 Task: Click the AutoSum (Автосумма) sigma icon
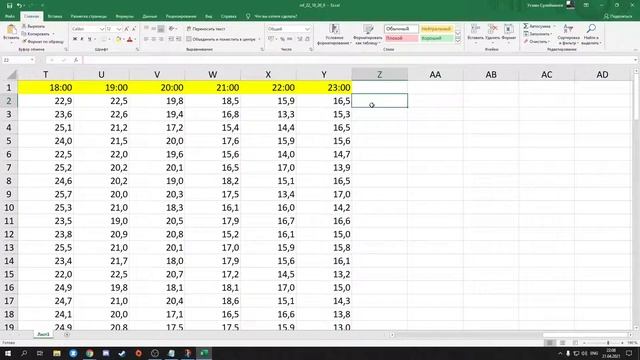[x=526, y=26]
